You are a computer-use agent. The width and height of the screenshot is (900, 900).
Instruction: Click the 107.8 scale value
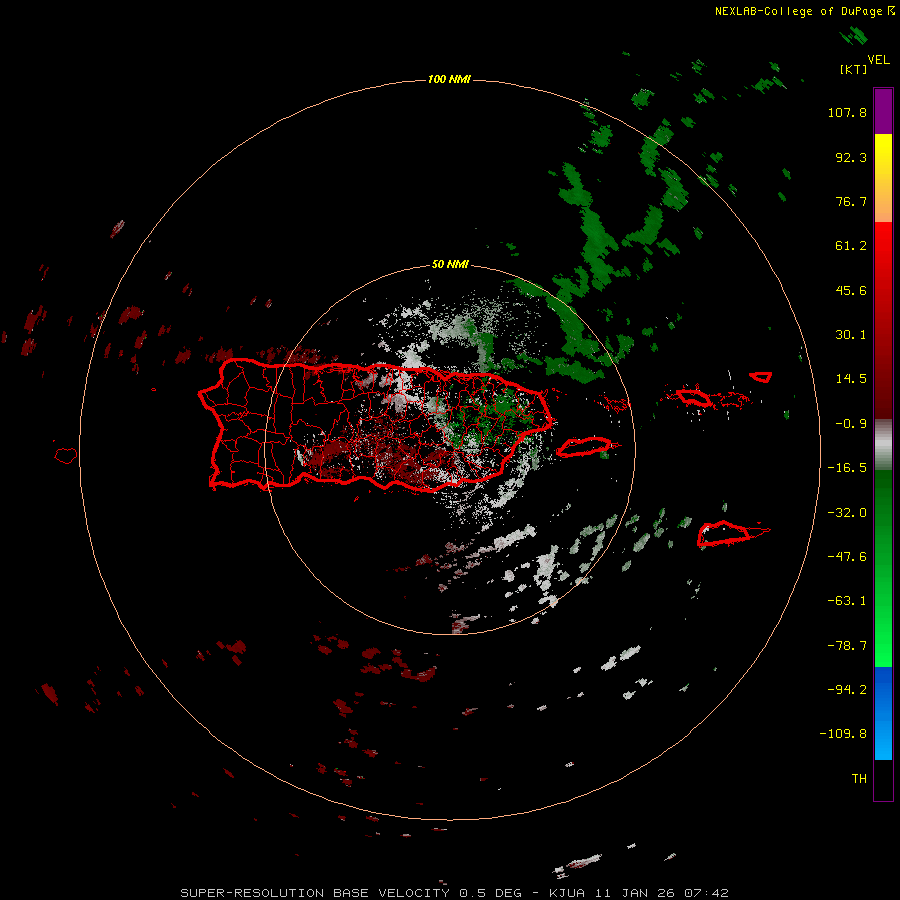click(847, 112)
